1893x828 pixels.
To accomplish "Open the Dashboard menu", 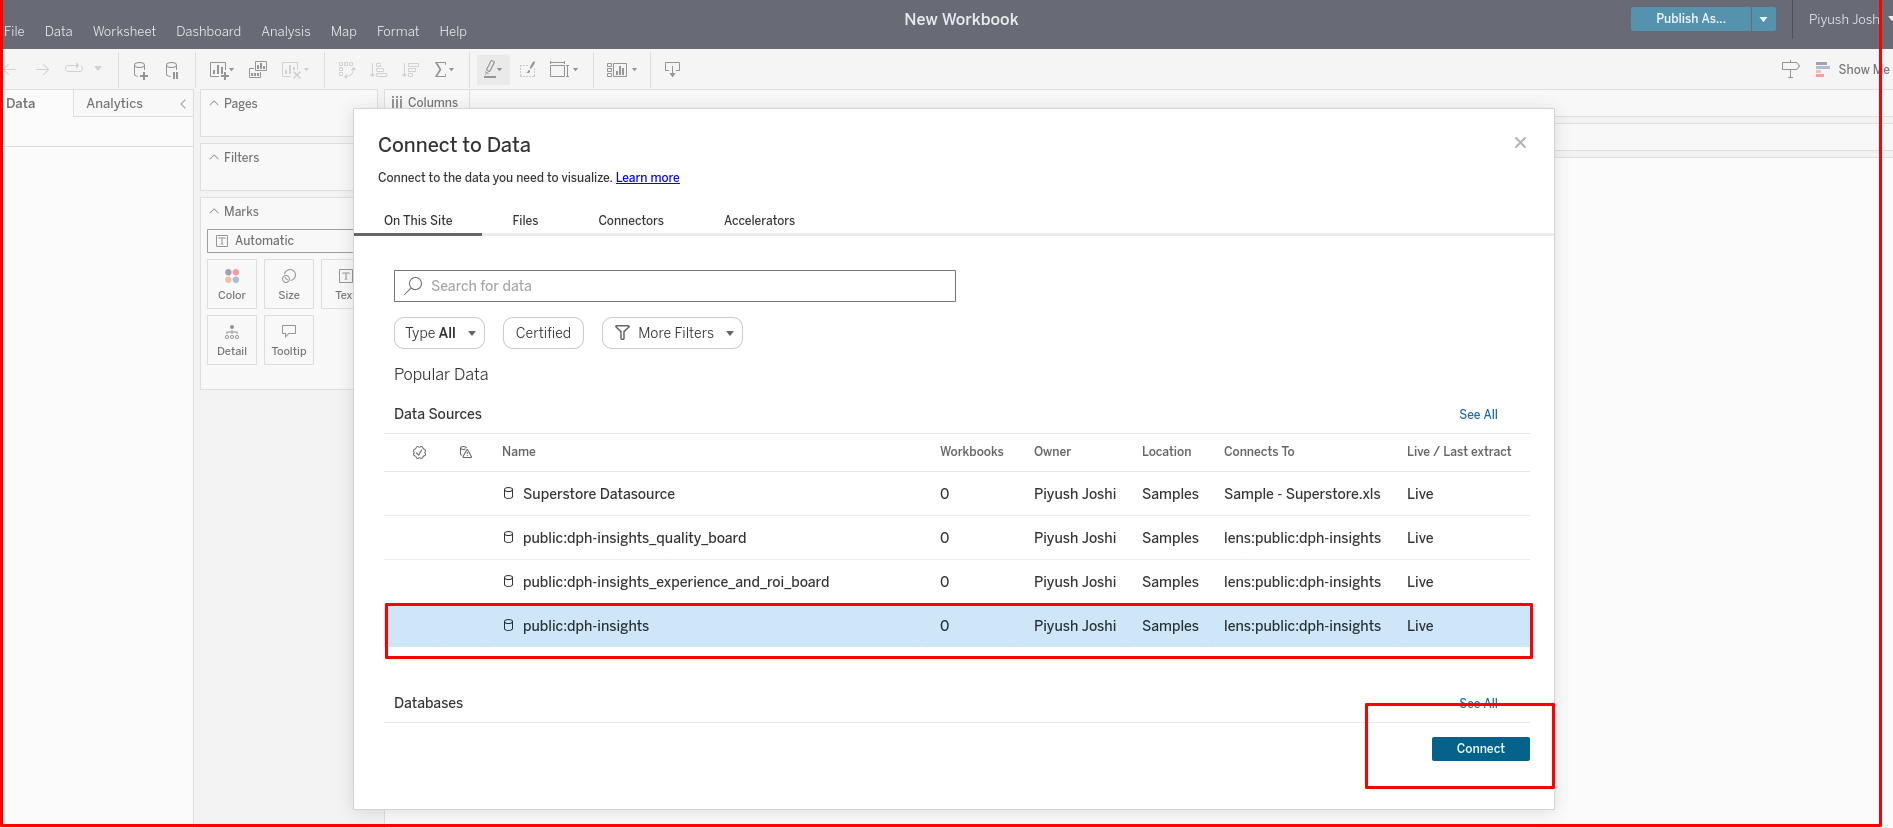I will (208, 31).
